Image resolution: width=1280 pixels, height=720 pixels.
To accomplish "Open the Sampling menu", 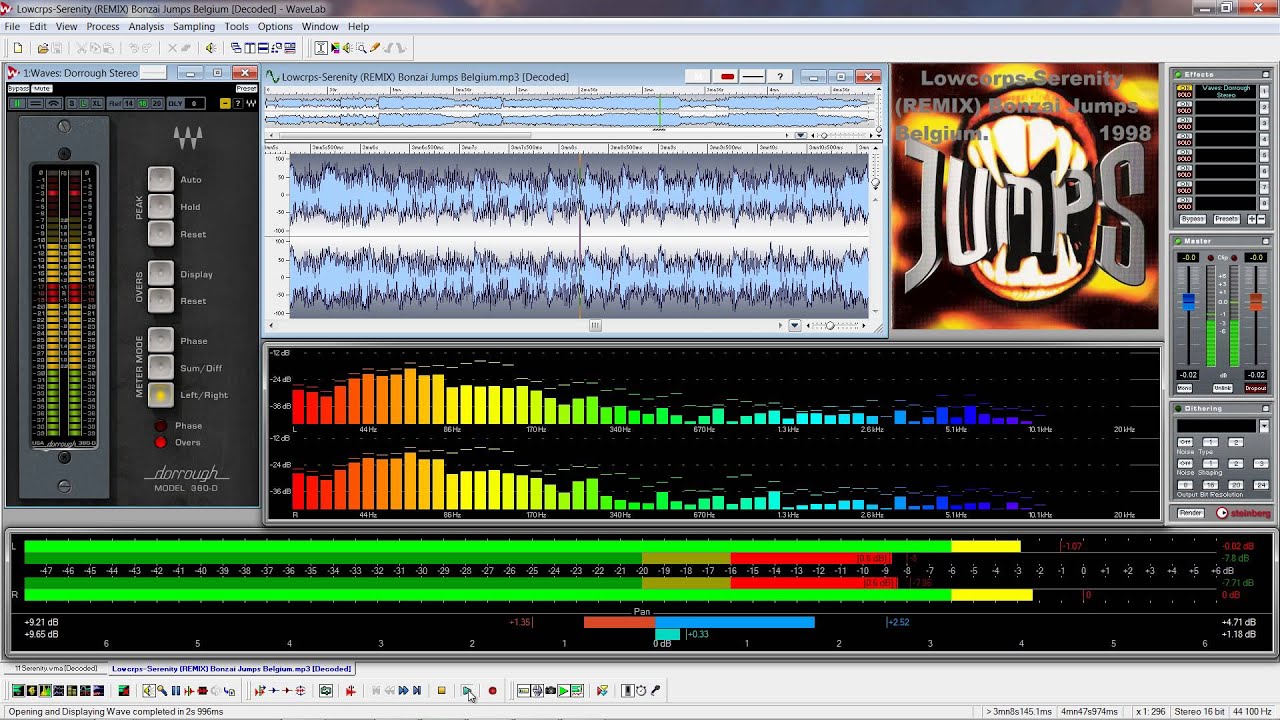I will (194, 26).
